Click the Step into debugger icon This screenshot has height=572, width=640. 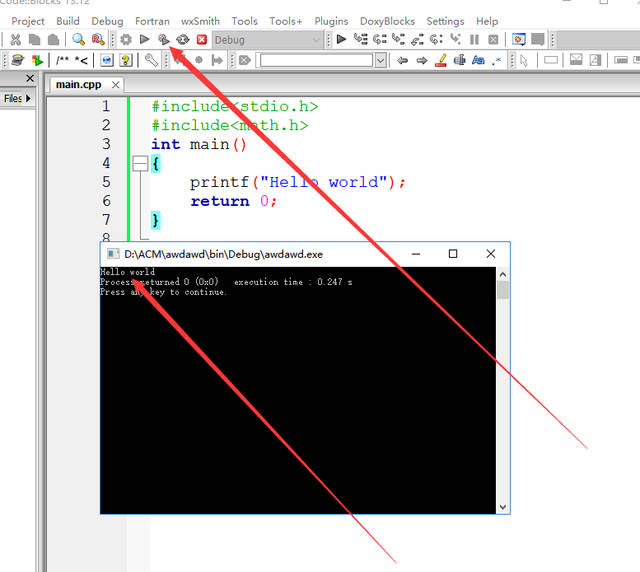pyautogui.click(x=398, y=39)
